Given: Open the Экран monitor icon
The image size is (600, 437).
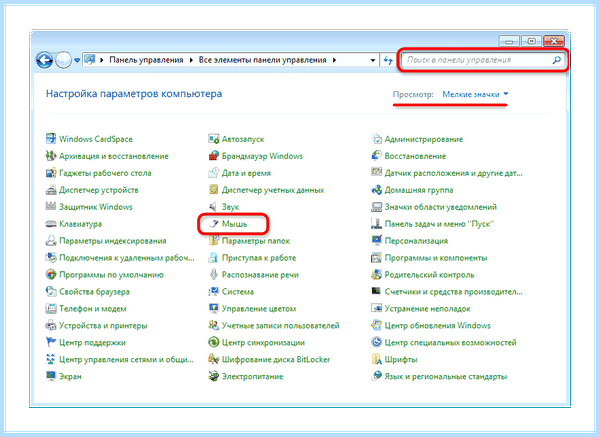Looking at the screenshot, I should [x=51, y=376].
